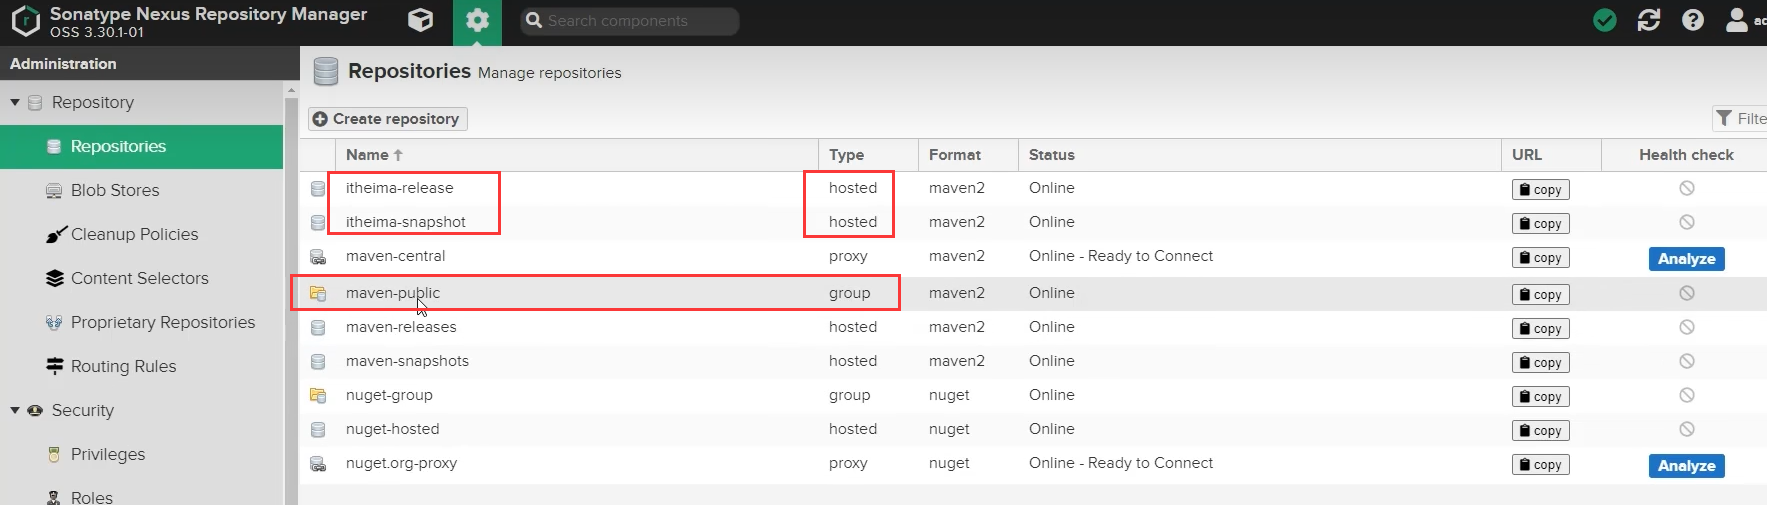Click the user account icon
Image resolution: width=1767 pixels, height=505 pixels.
1737,21
